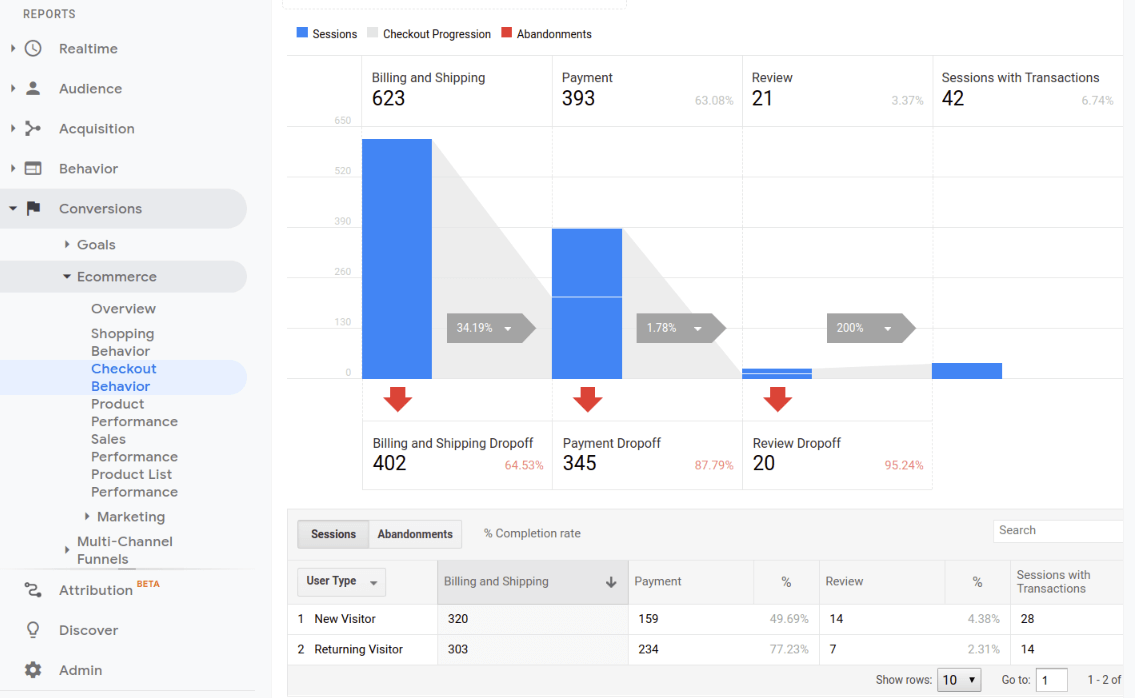Open the Goals menu item
The height and width of the screenshot is (698, 1135).
click(96, 245)
